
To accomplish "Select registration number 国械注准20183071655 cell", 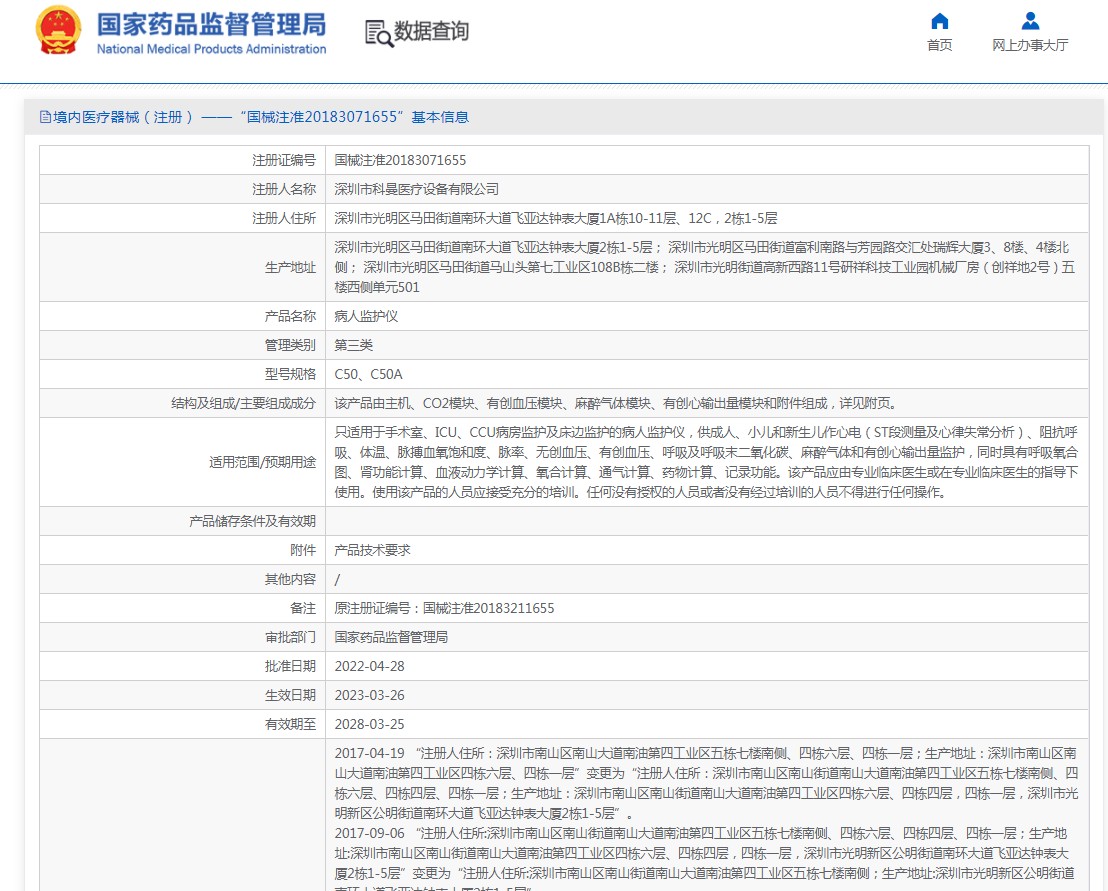I will 400,160.
